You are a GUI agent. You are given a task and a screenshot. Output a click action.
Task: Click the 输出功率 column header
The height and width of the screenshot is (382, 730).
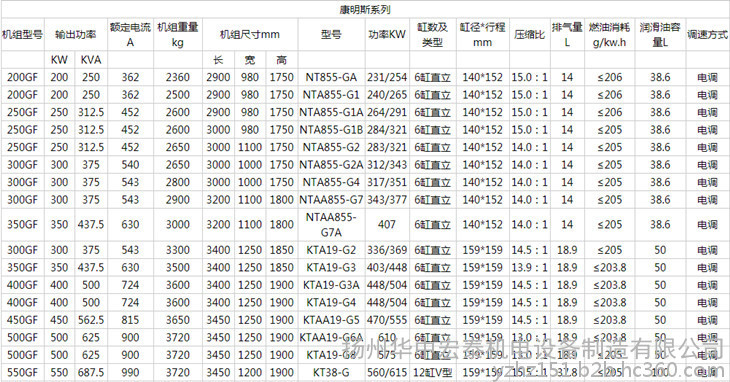point(75,34)
